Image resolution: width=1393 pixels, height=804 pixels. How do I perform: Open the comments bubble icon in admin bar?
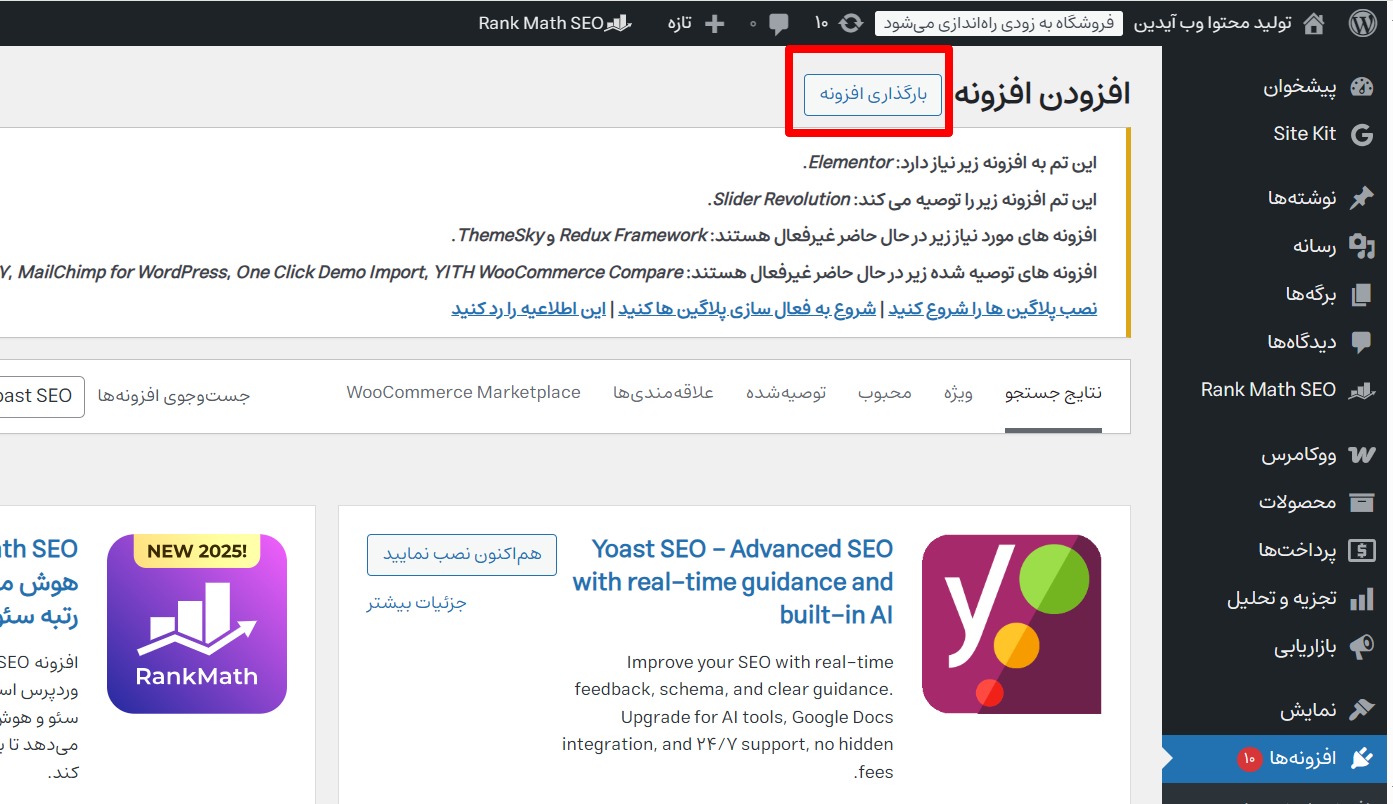click(778, 23)
